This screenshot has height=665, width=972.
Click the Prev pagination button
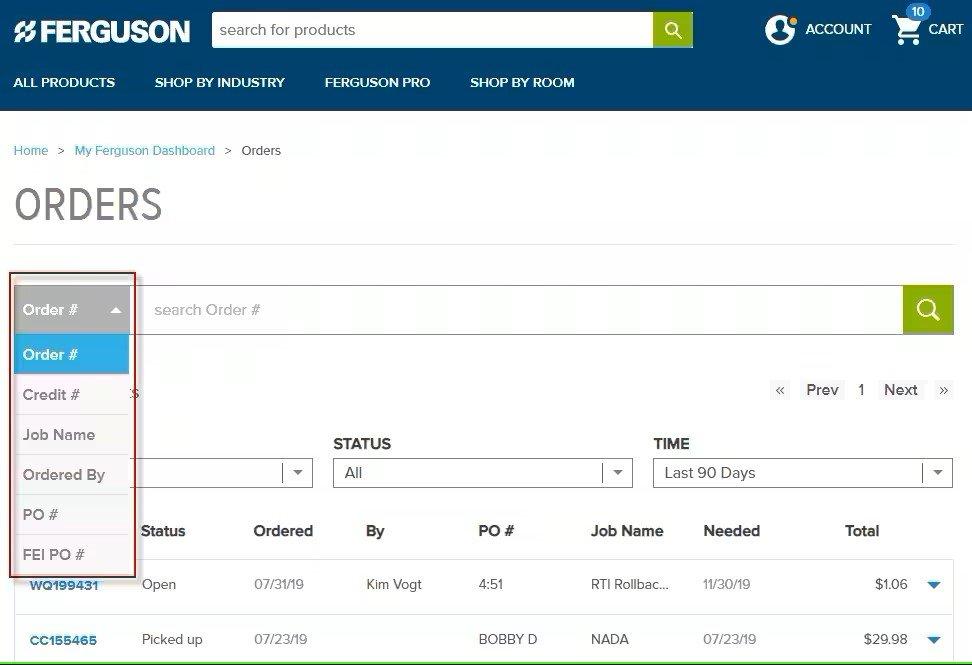[x=822, y=390]
